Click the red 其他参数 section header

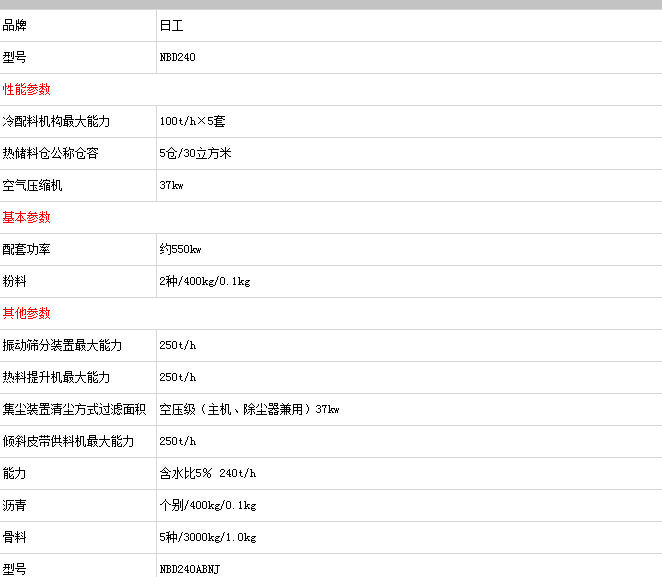tap(27, 313)
